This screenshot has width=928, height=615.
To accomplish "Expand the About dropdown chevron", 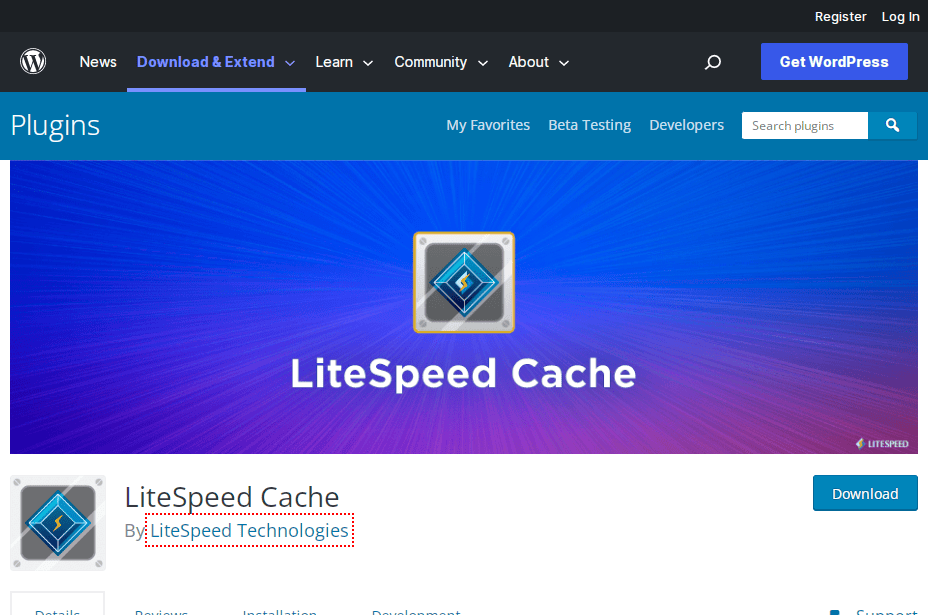I will click(564, 63).
